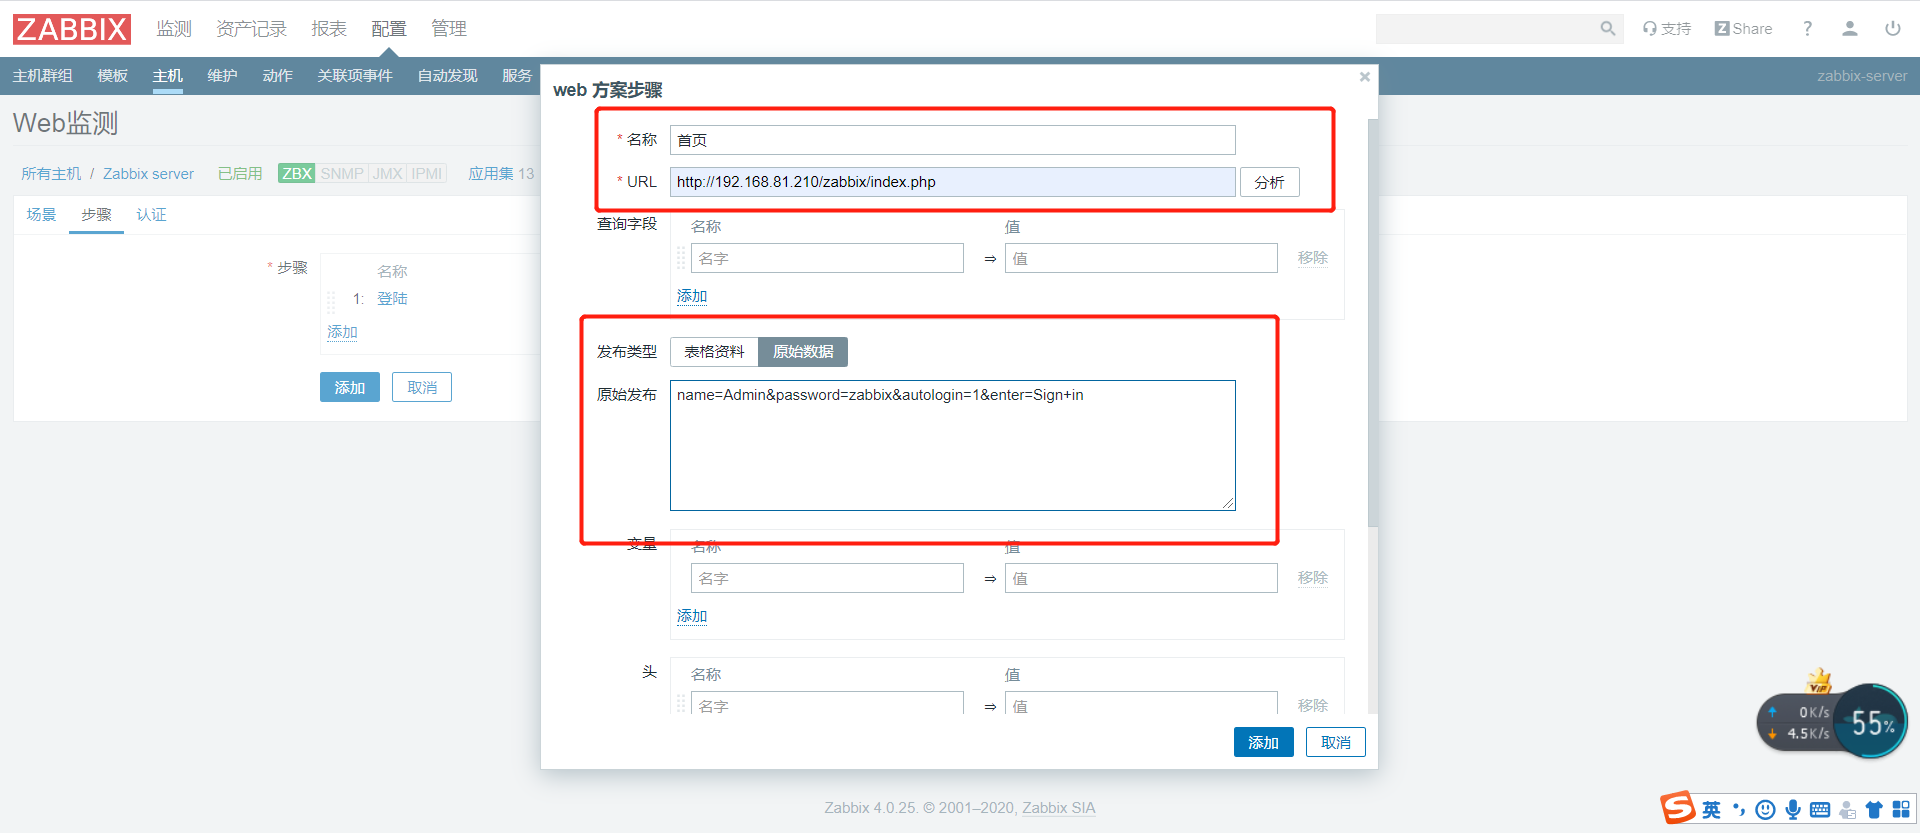The image size is (1920, 833).
Task: Click 变量 值 input field
Action: [1141, 578]
